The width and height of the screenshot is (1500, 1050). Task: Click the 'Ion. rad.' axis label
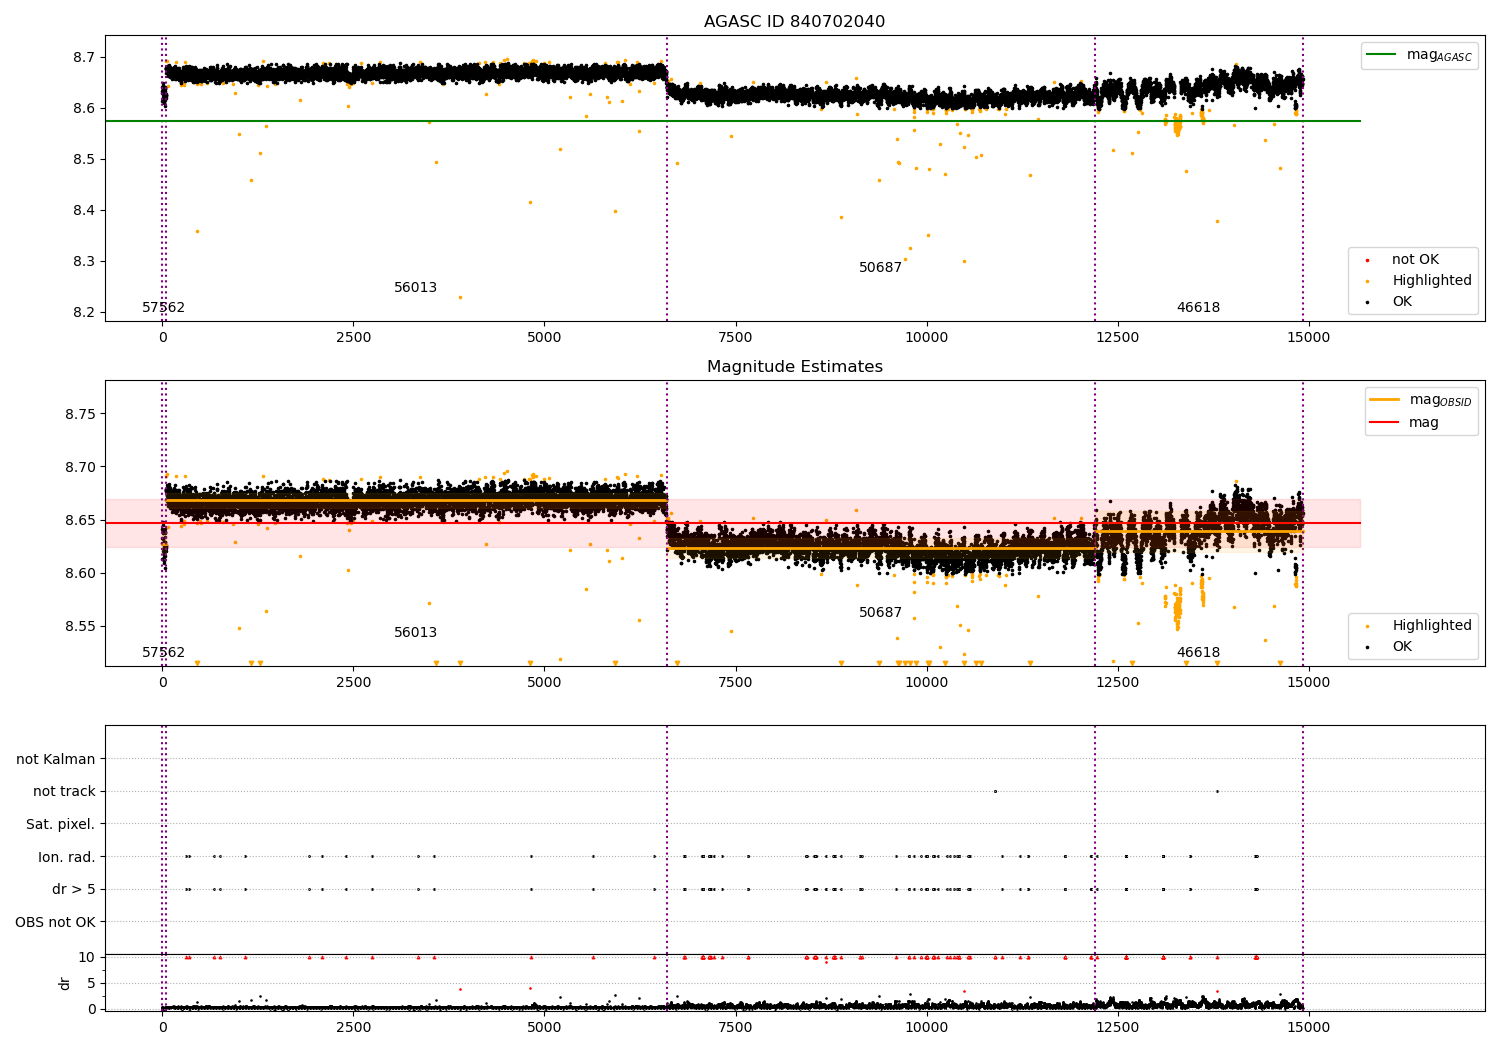(x=67, y=857)
